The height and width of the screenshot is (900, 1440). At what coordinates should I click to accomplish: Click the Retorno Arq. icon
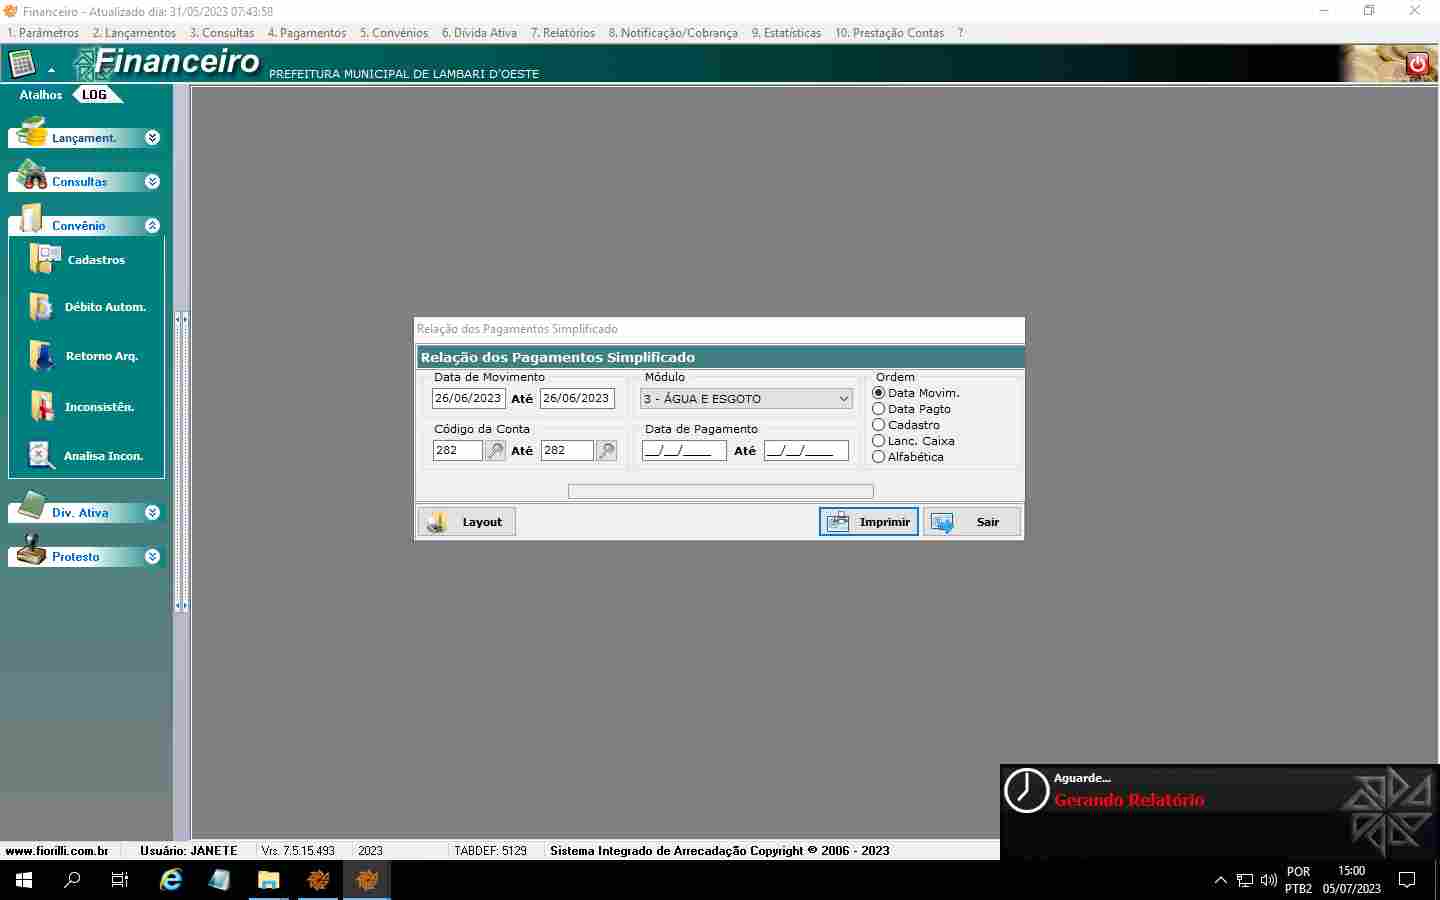click(42, 356)
